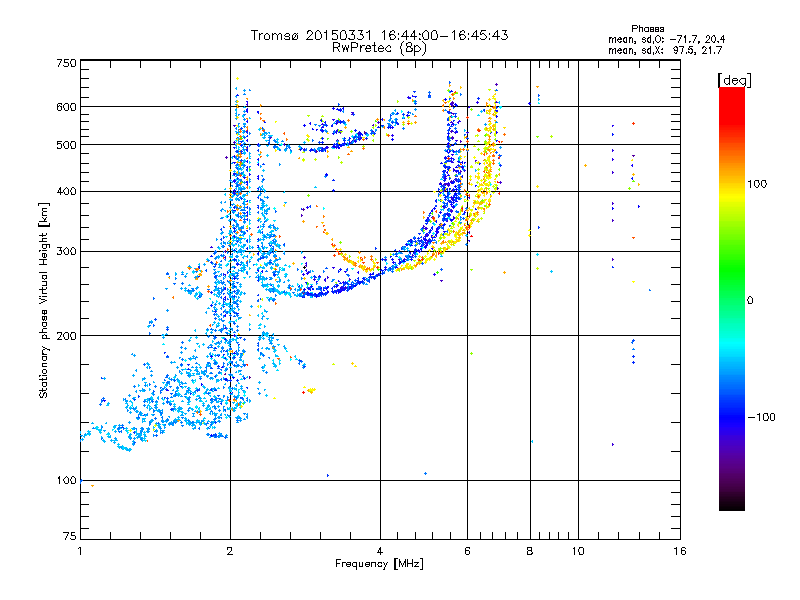This screenshot has width=800, height=600.
Task: Click the x-axis tick label "10"
Action: (x=578, y=551)
